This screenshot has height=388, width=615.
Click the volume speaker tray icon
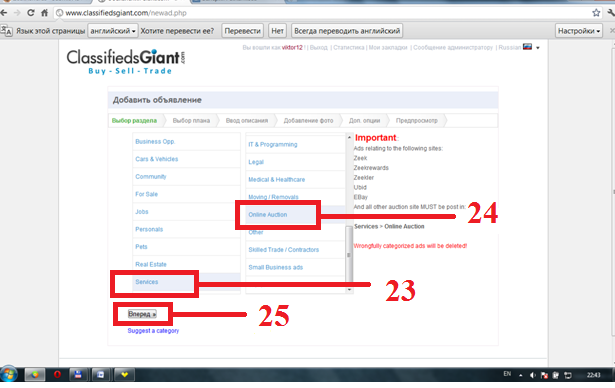pyautogui.click(x=533, y=375)
